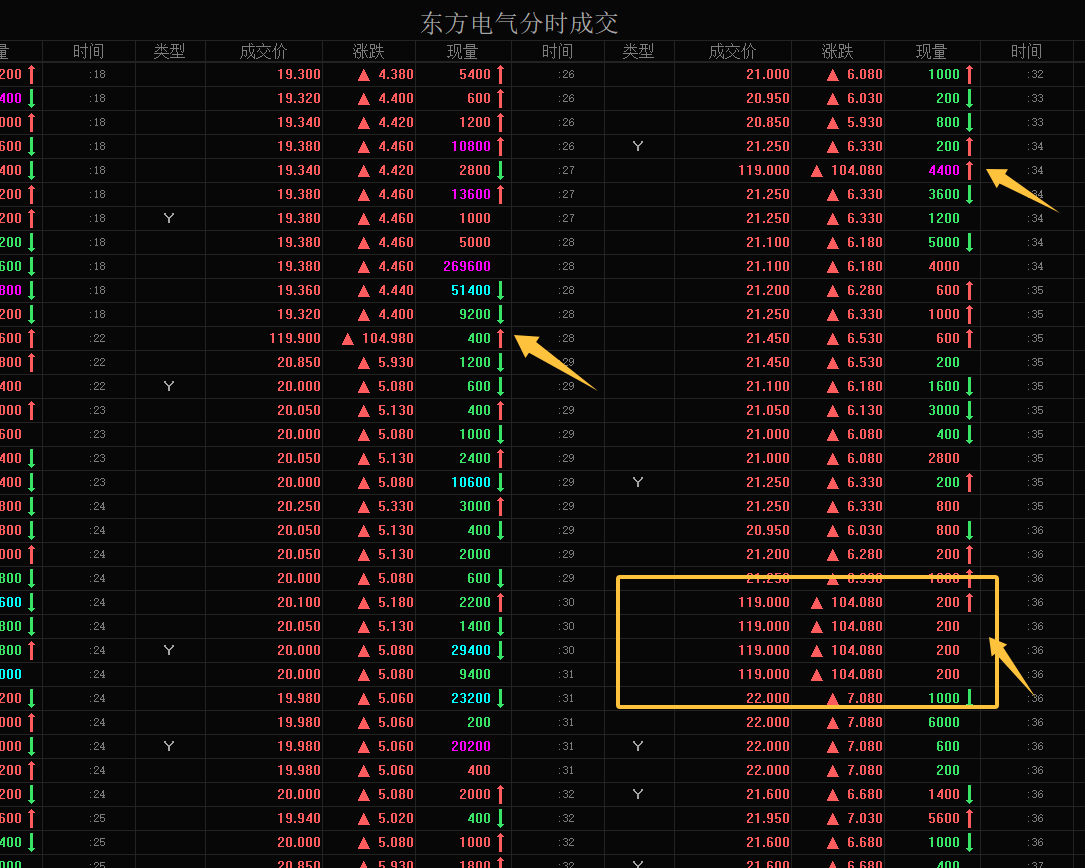Image resolution: width=1085 pixels, height=868 pixels.
Task: Click the 20.250 price cell
Action: tap(299, 506)
